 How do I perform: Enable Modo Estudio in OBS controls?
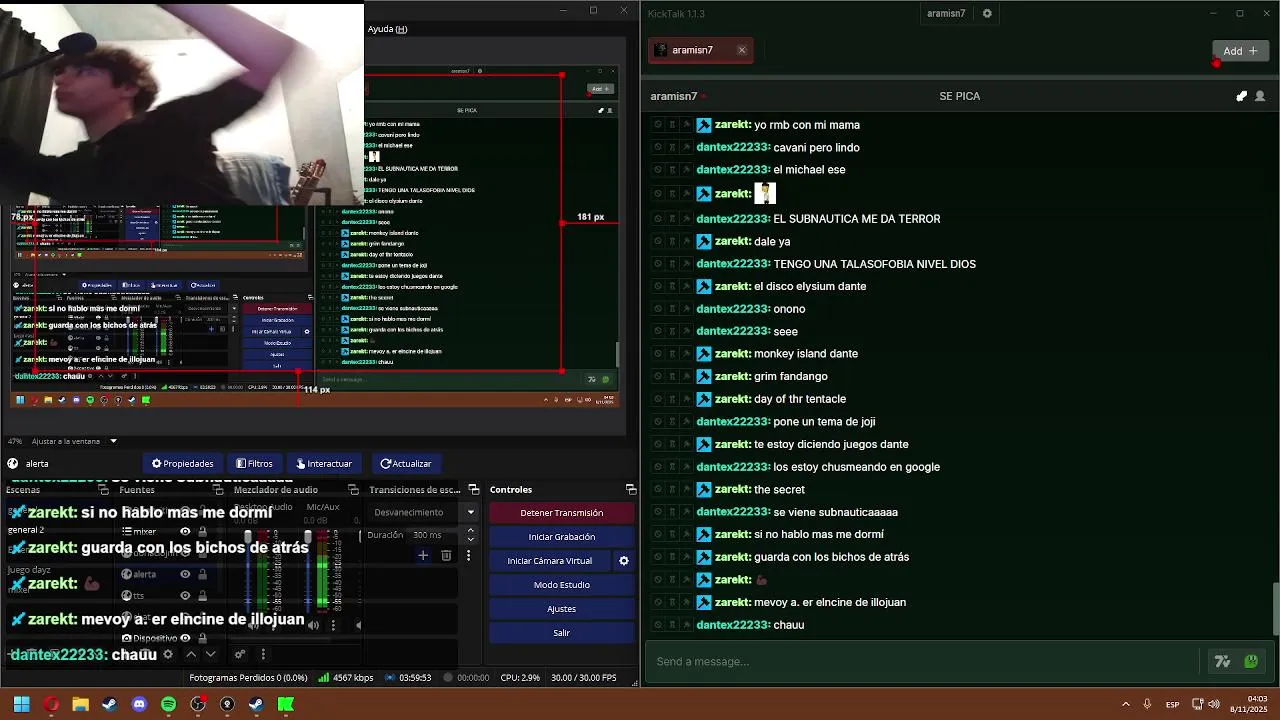[x=561, y=585]
